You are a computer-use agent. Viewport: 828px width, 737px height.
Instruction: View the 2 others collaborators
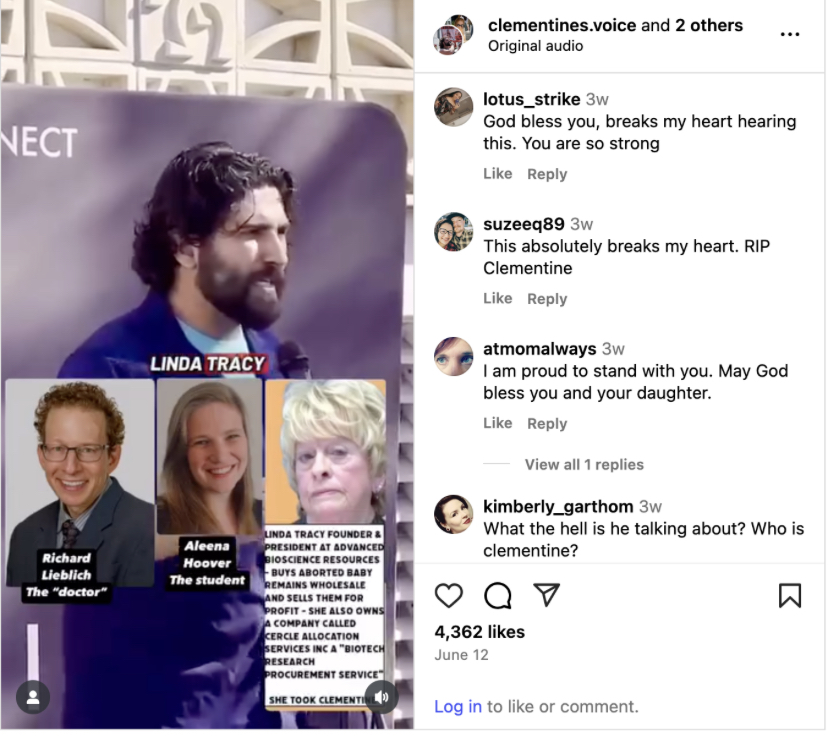(x=709, y=25)
